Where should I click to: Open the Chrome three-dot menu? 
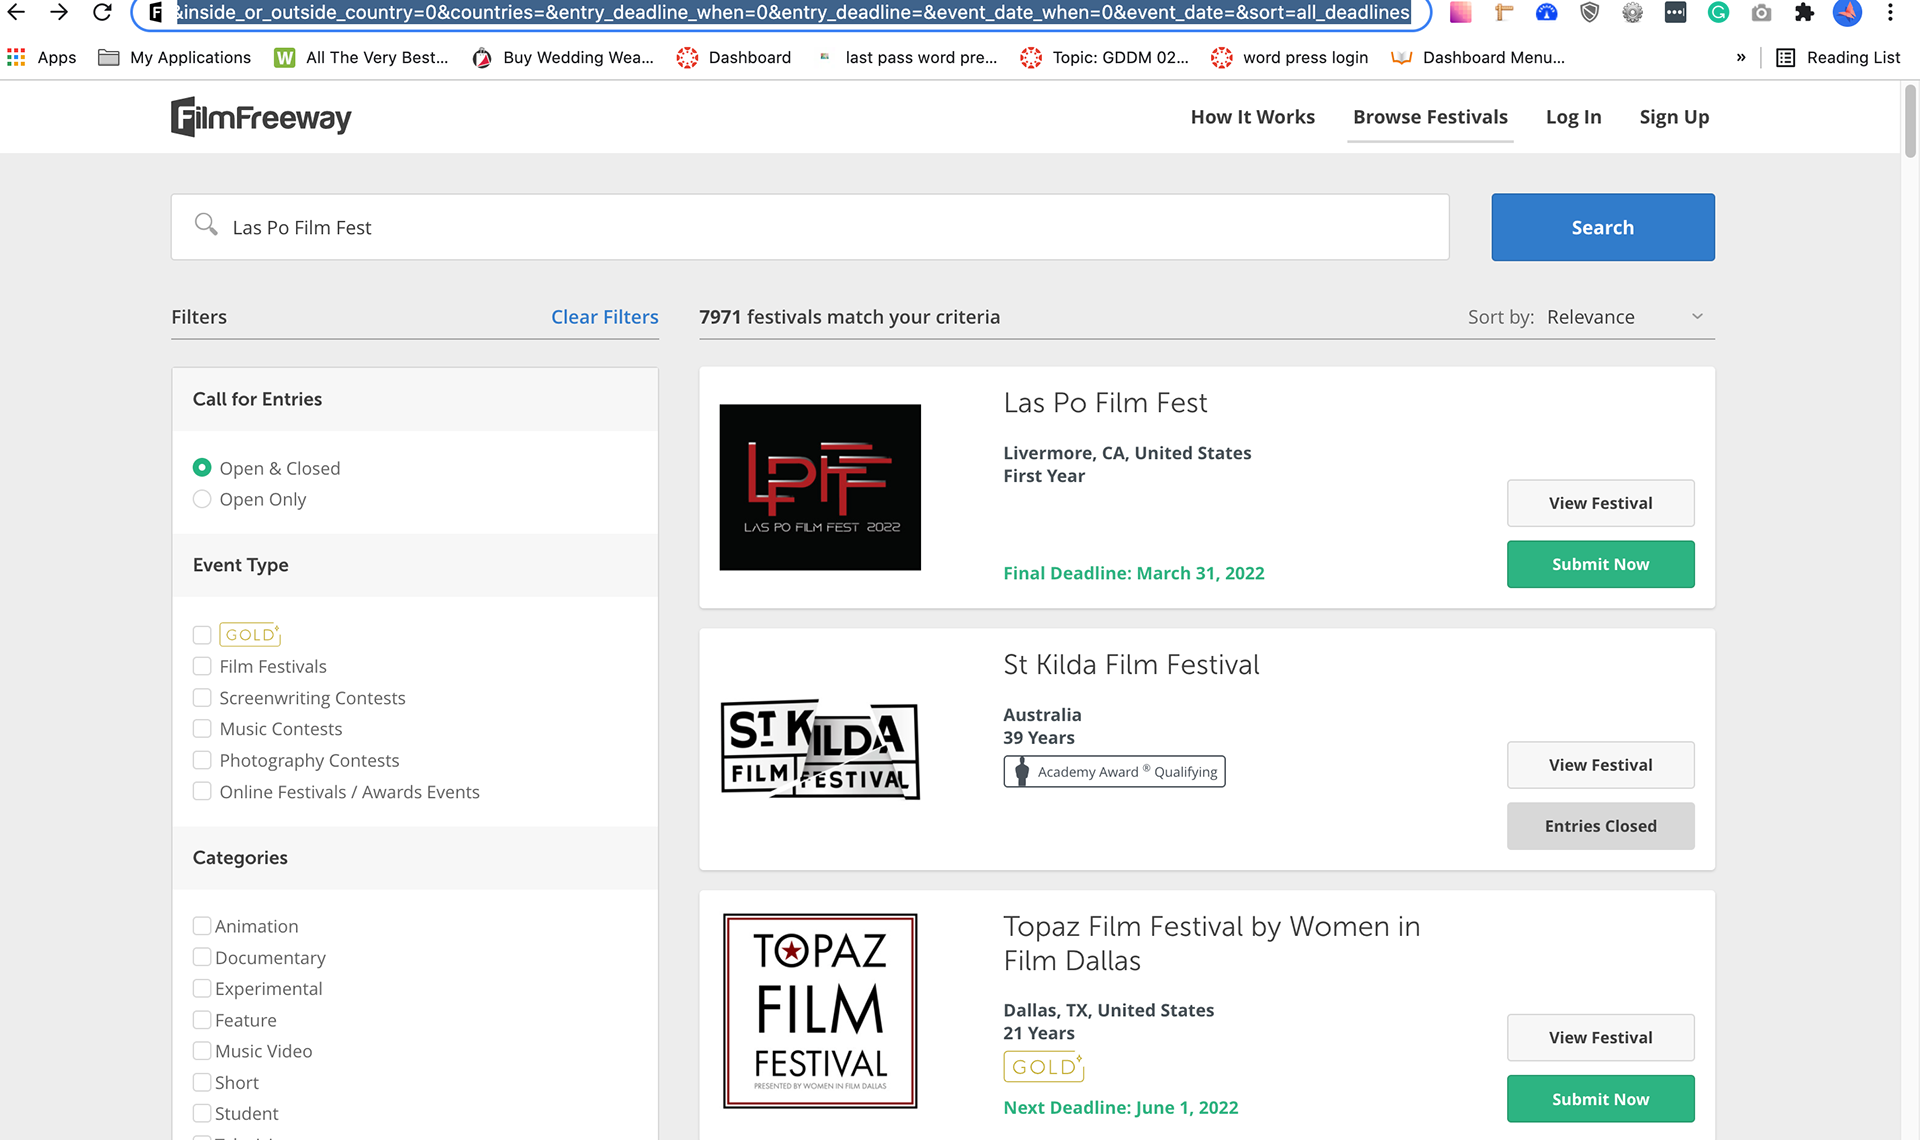(1890, 12)
